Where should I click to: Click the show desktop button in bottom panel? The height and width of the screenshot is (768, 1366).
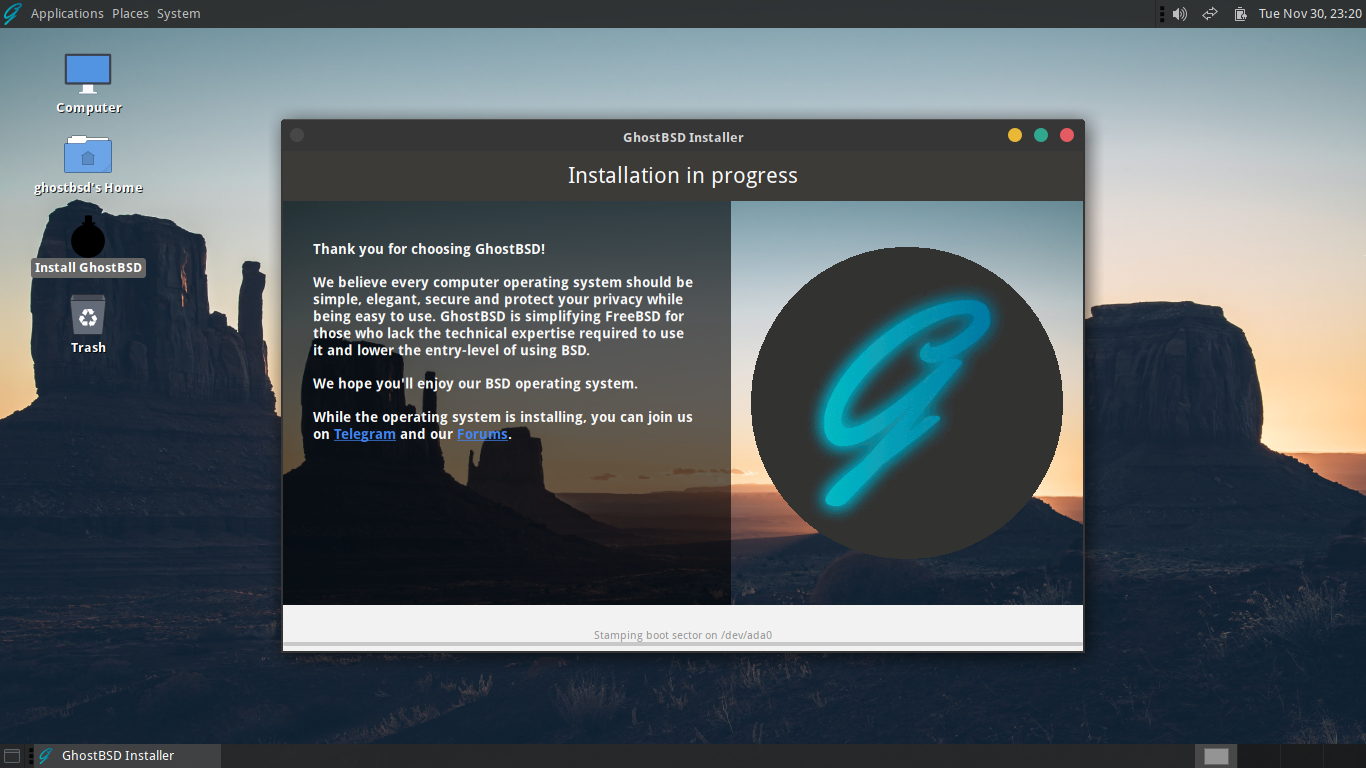click(12, 756)
